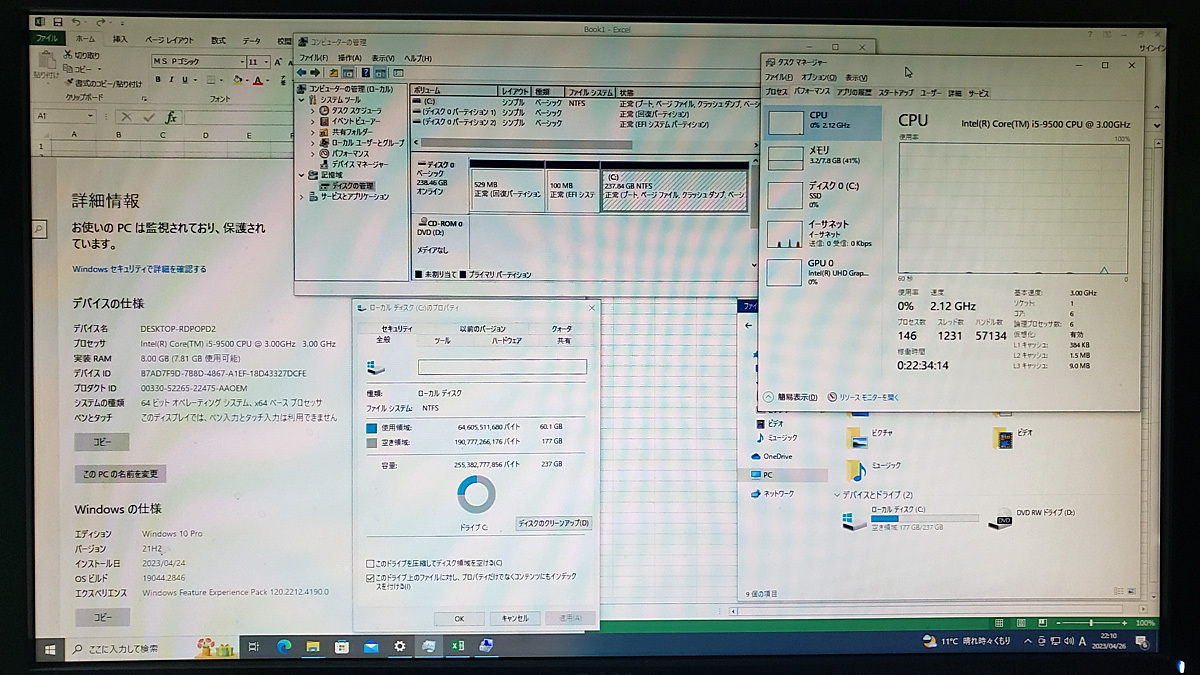Uncheck the allow file indexing checkbox
The image size is (1200, 675).
pyautogui.click(x=369, y=577)
